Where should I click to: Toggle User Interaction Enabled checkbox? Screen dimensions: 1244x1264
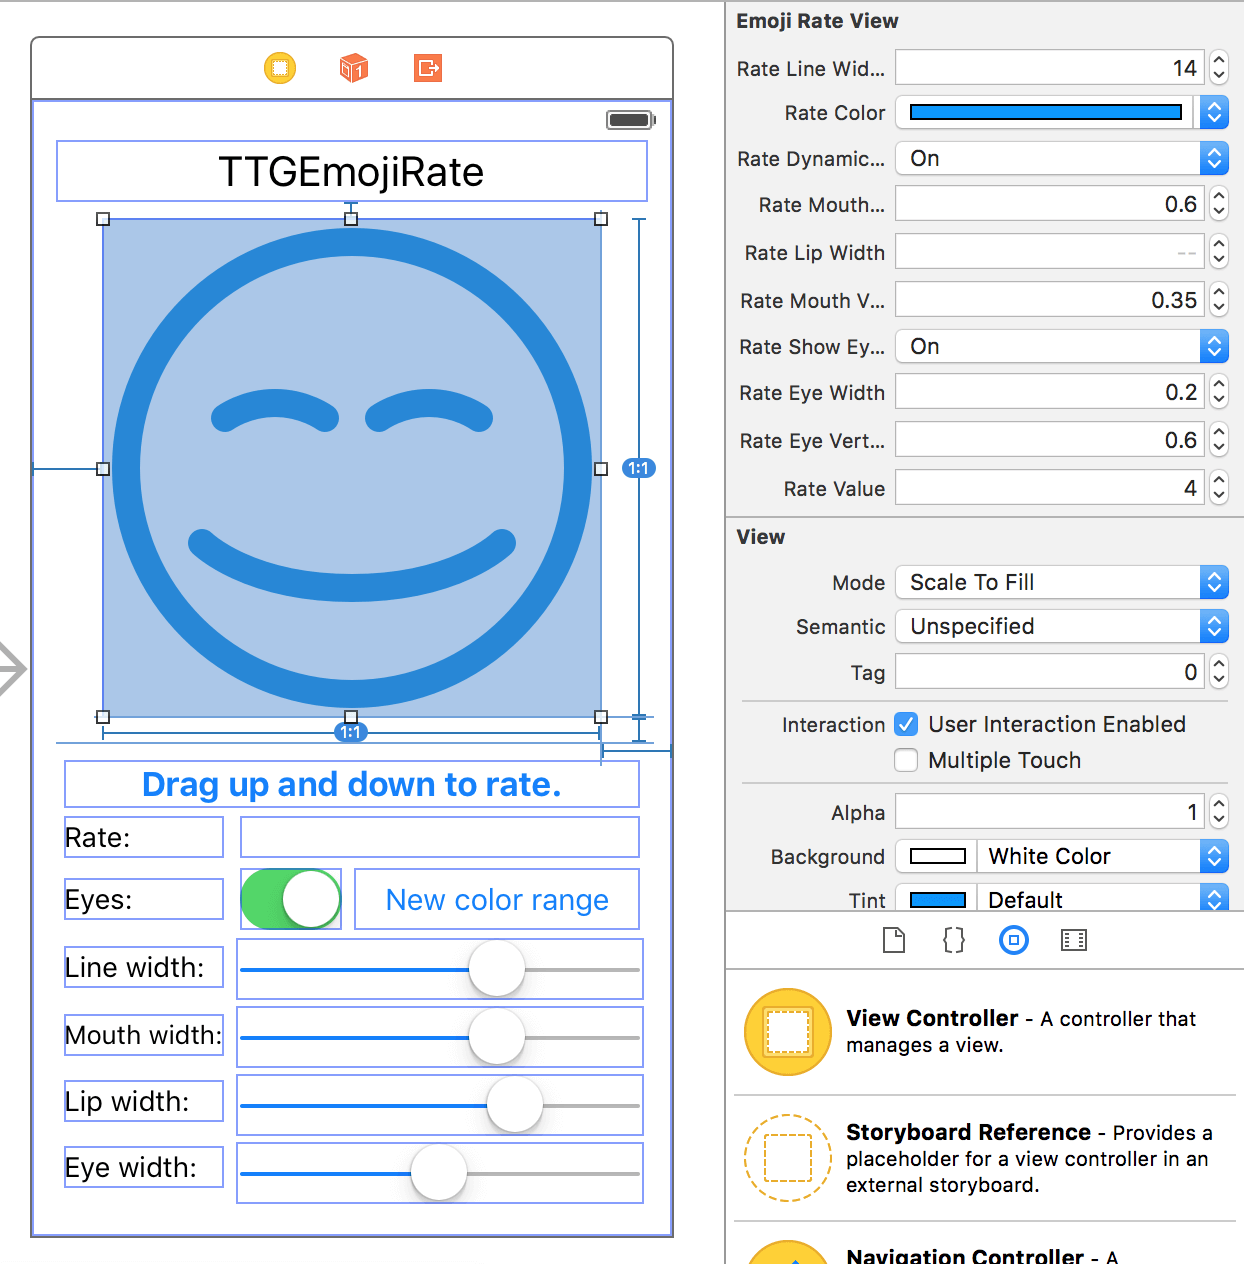pos(906,724)
